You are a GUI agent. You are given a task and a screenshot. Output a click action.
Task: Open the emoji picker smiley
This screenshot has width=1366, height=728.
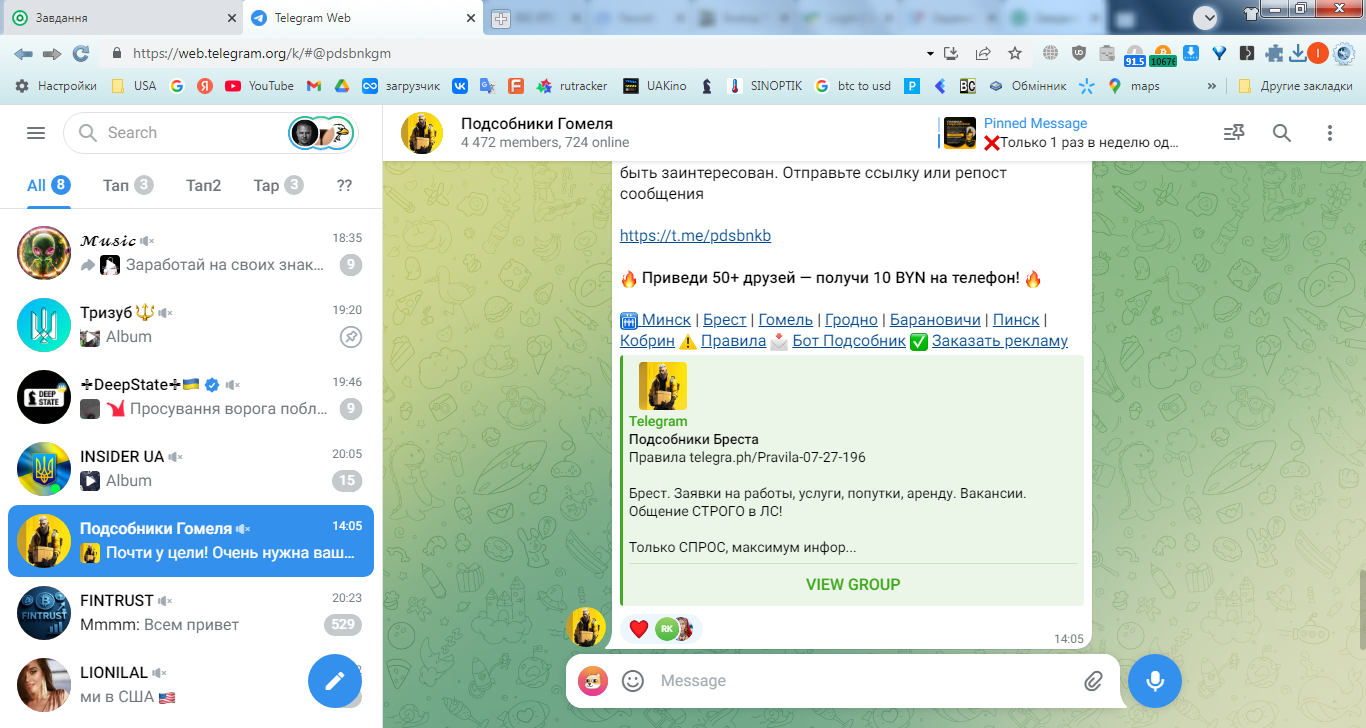(x=633, y=681)
